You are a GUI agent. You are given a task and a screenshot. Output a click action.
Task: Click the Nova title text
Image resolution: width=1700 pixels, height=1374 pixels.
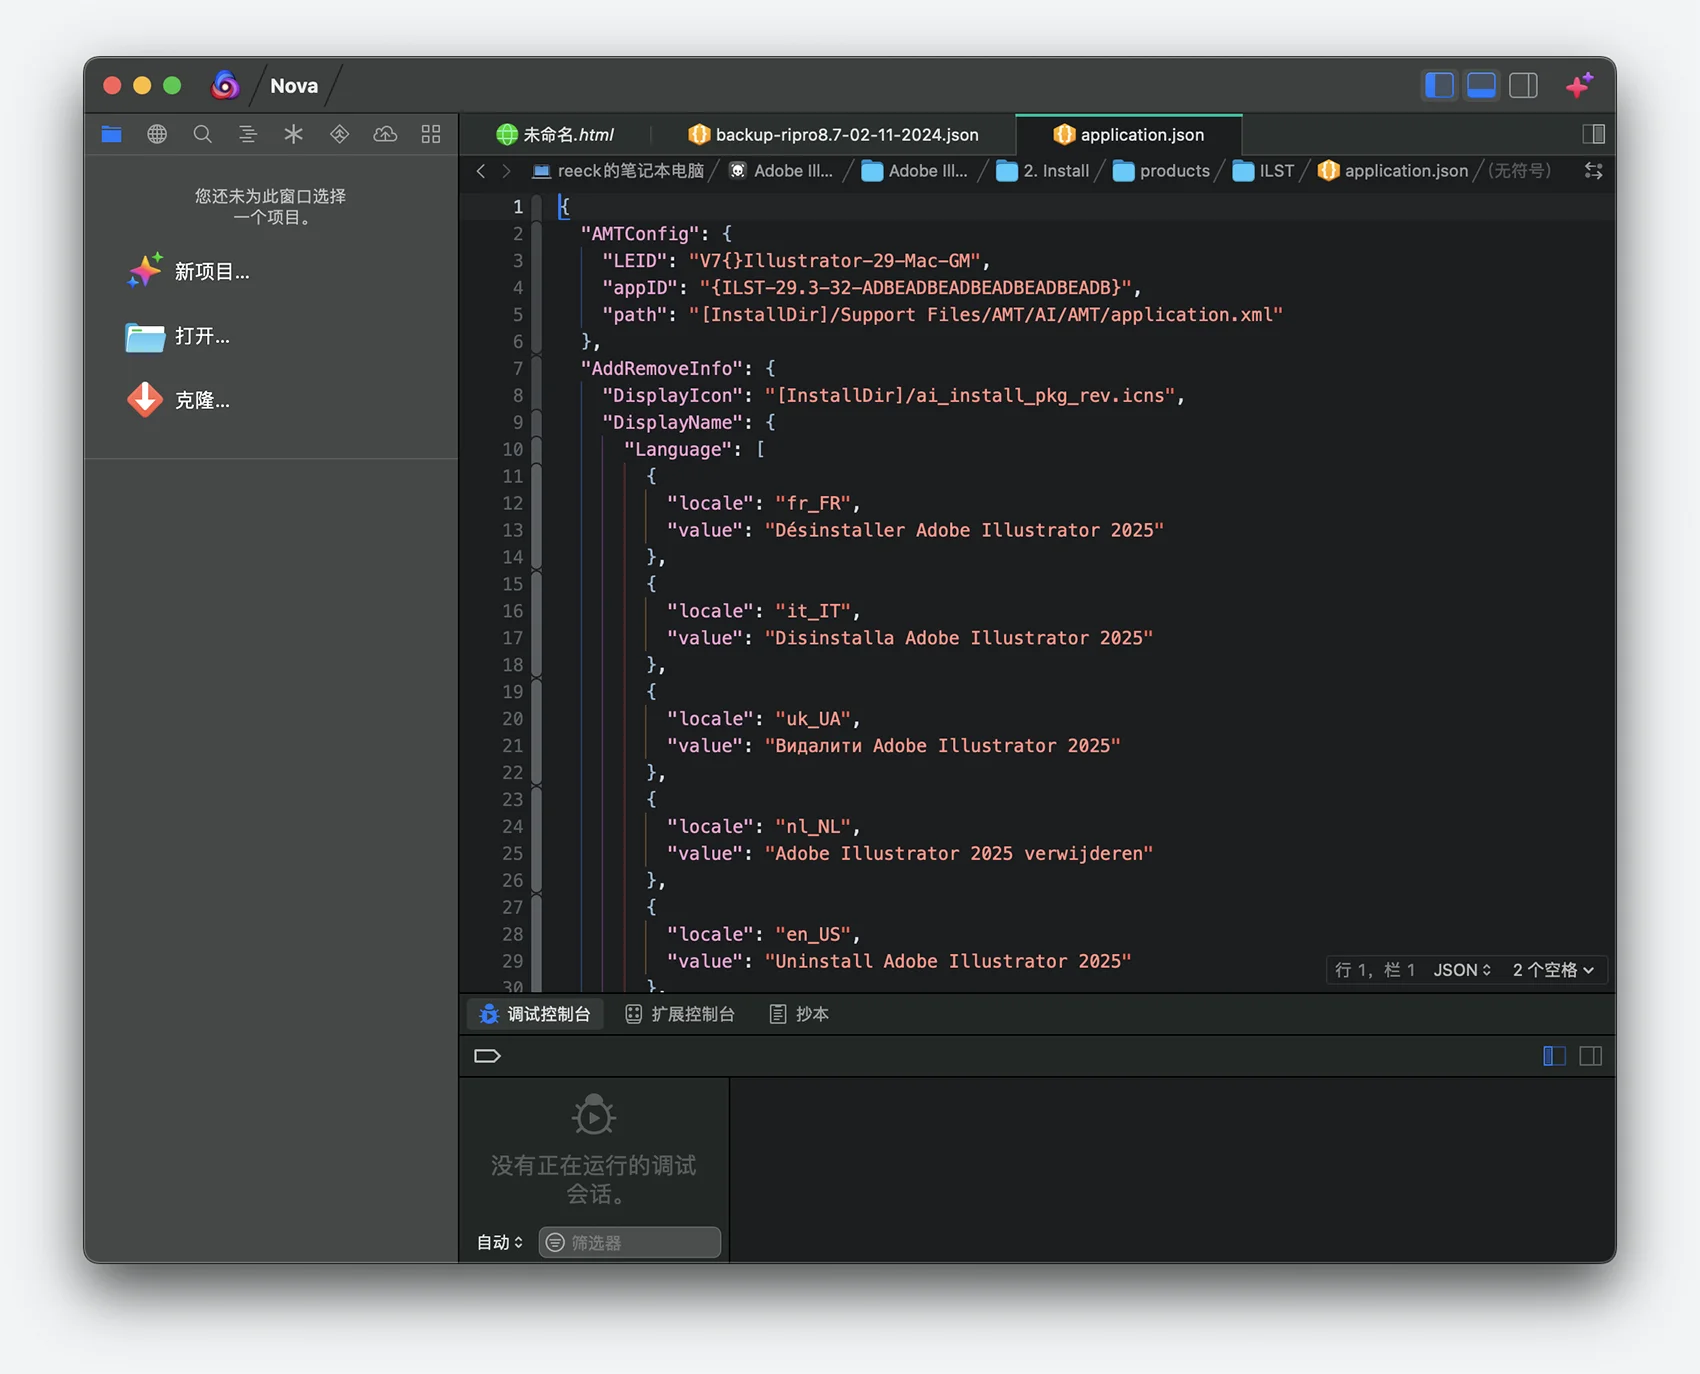[x=294, y=86]
